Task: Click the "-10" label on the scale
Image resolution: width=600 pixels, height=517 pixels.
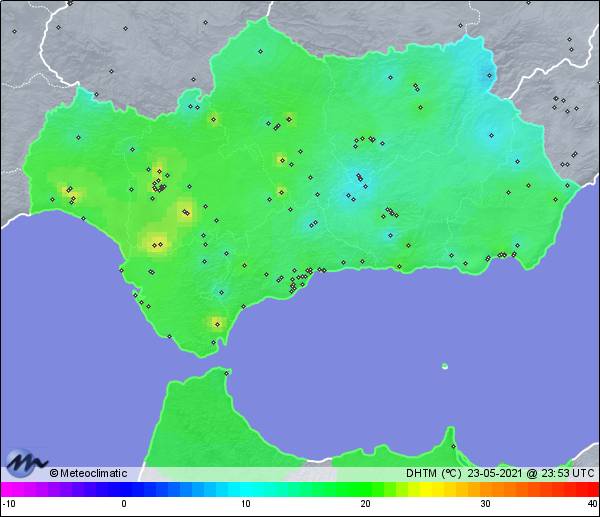Action: coord(8,504)
